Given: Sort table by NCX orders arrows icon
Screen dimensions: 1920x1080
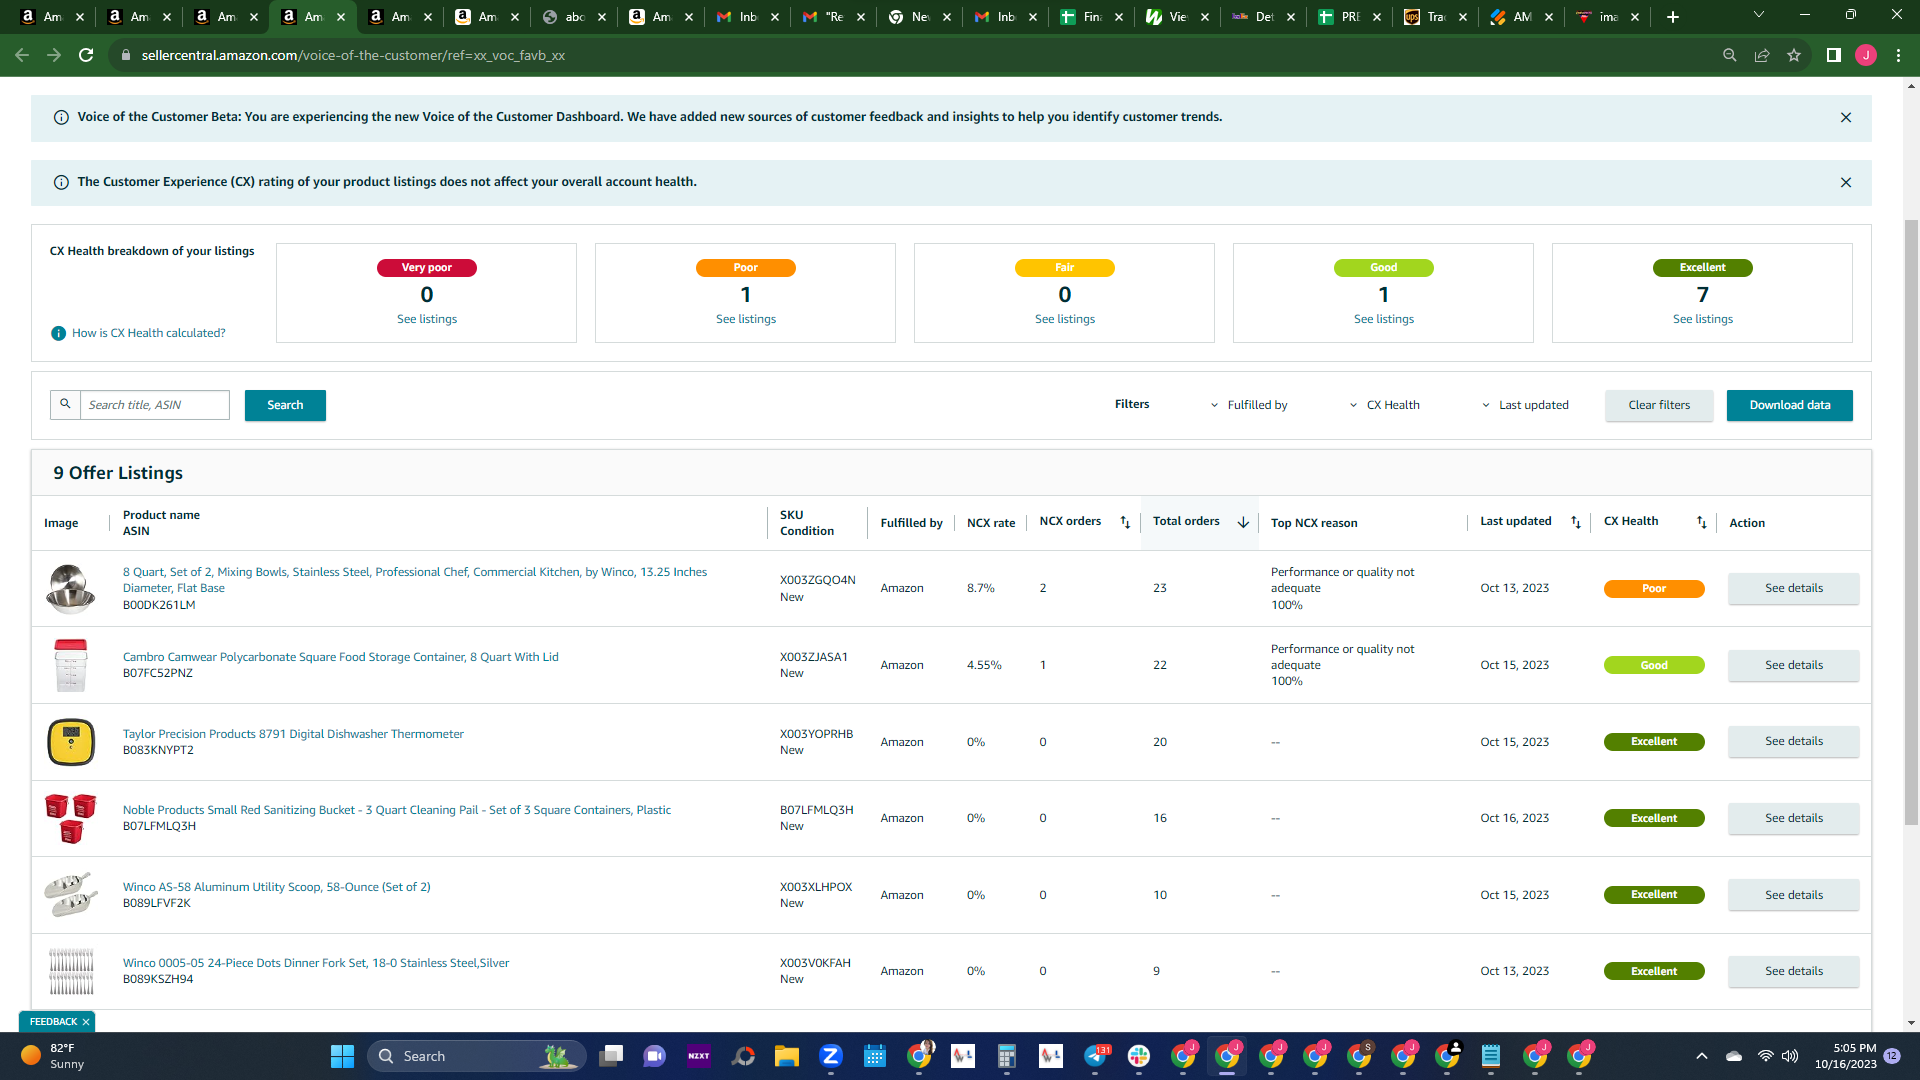Looking at the screenshot, I should 1125,522.
